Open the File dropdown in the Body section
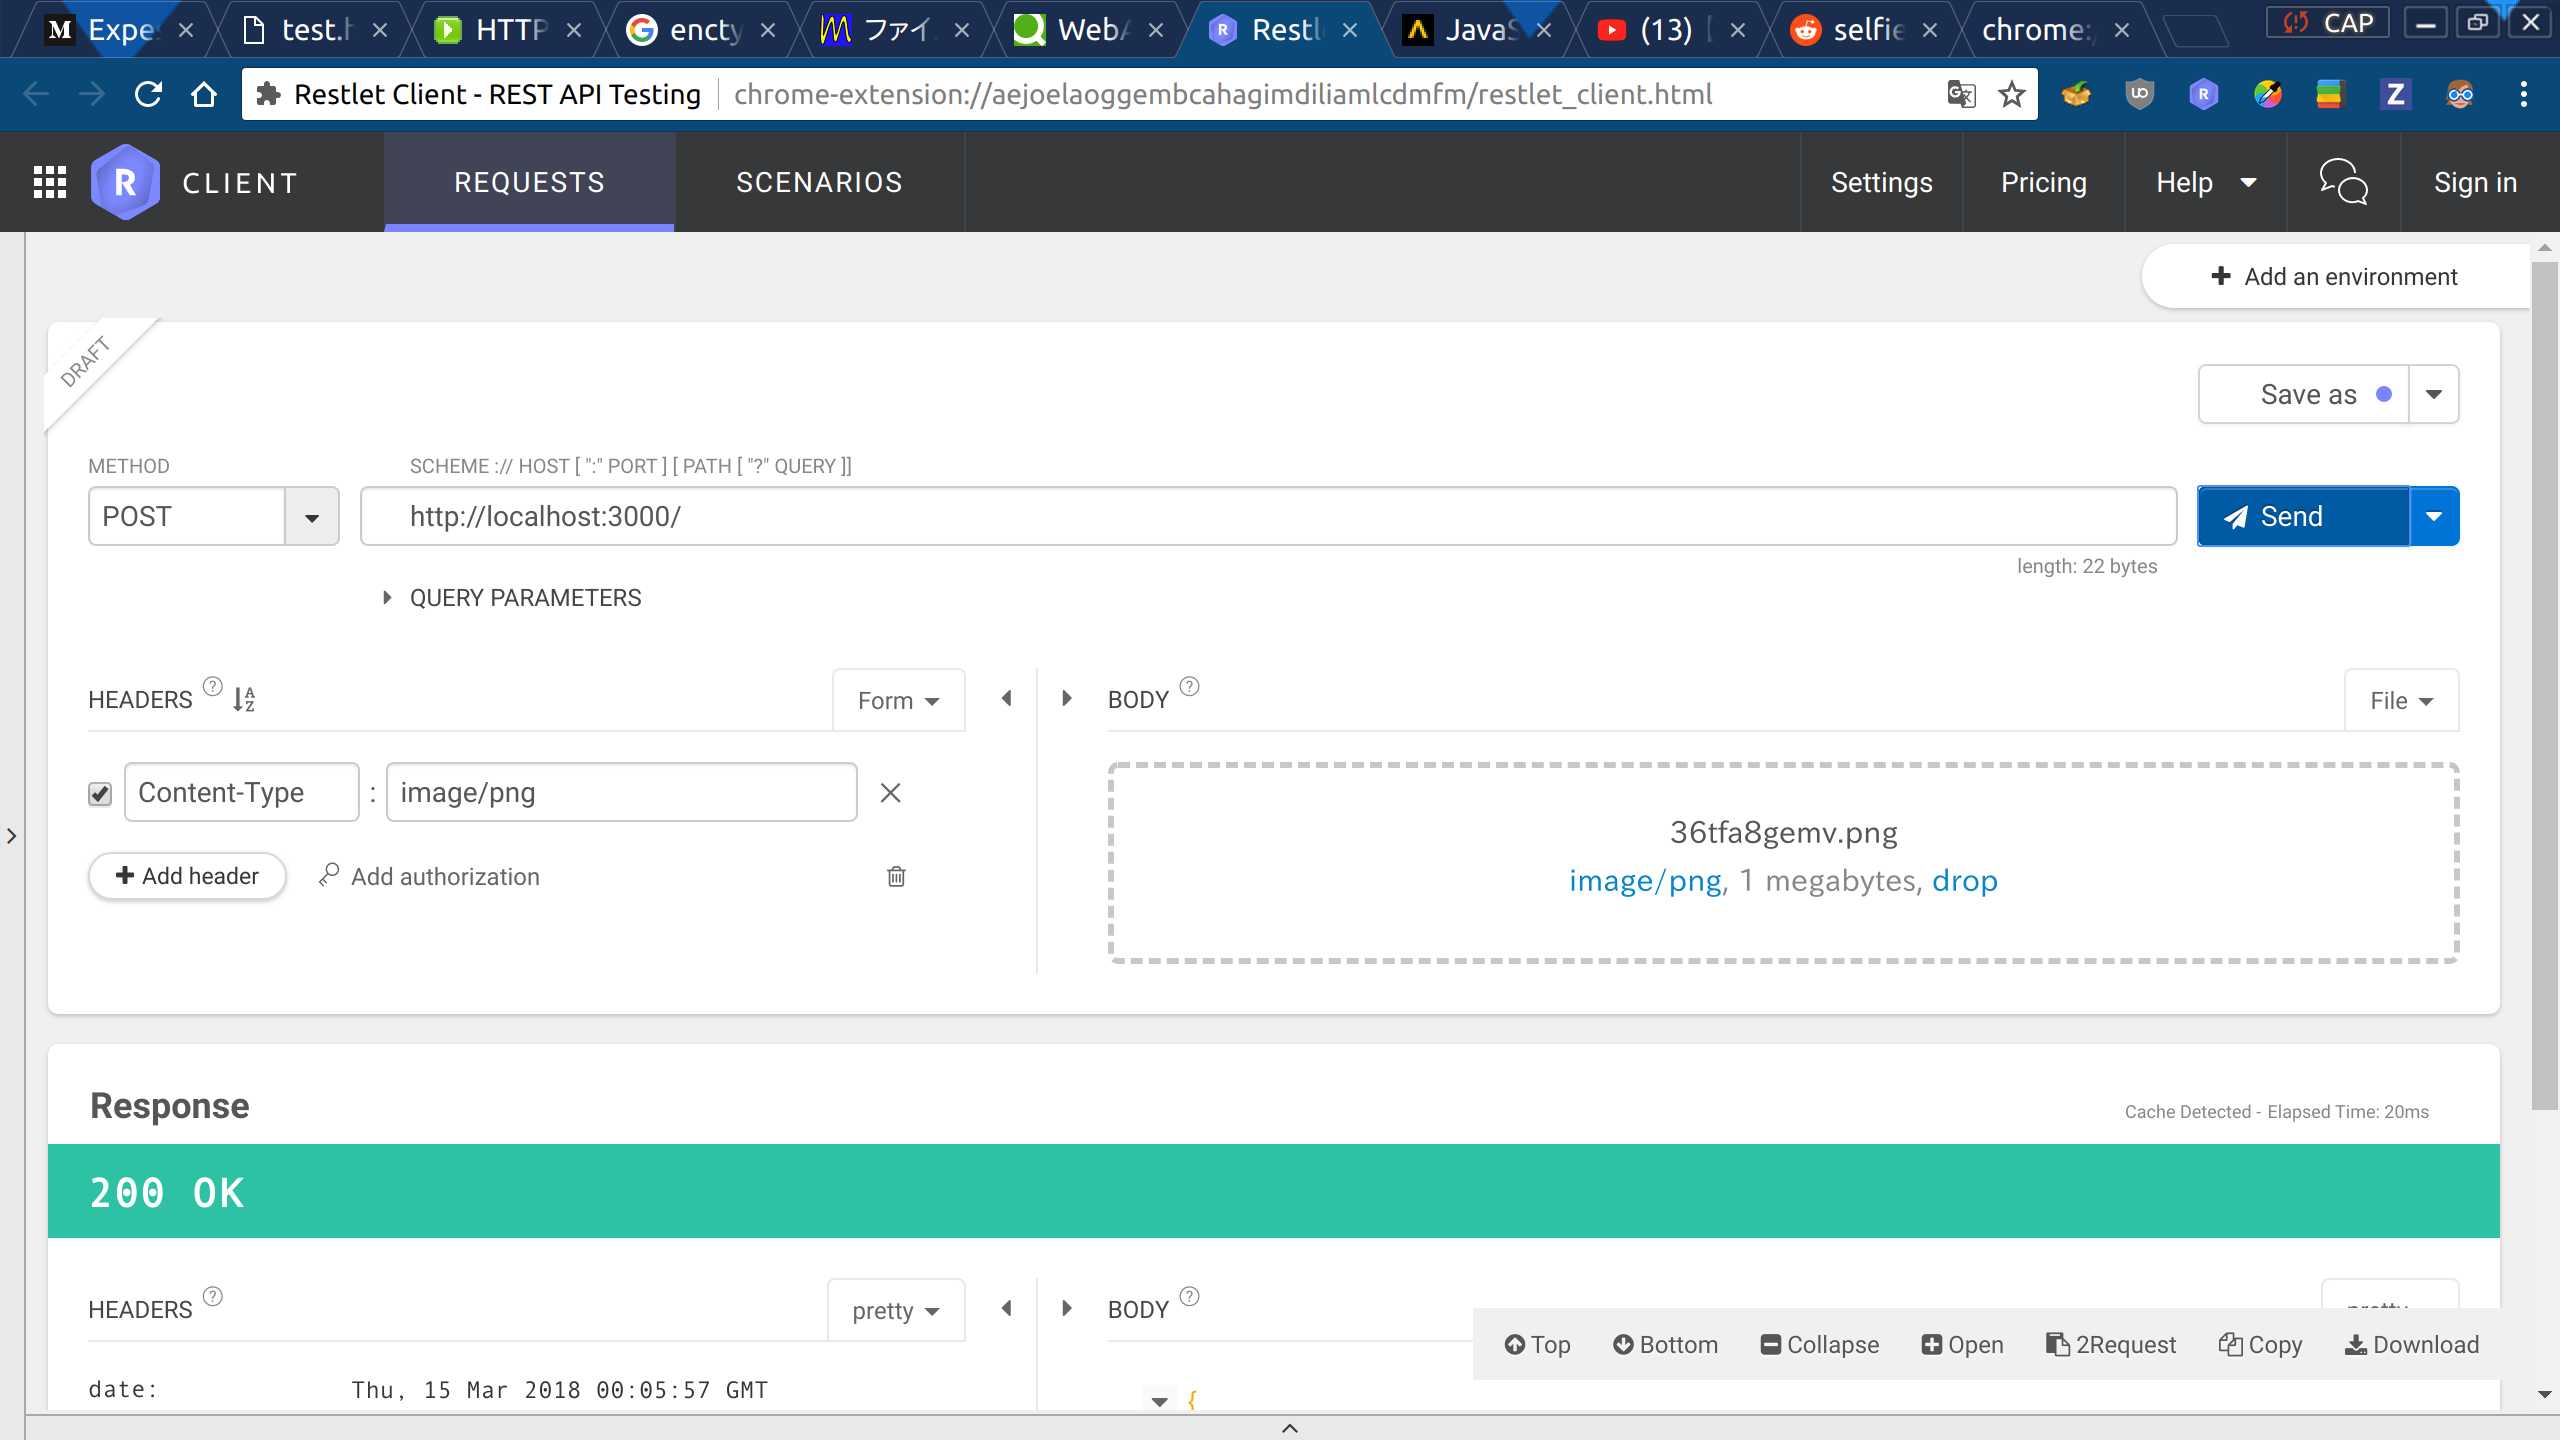Viewport: 2560px width, 1440px height. 2400,700
